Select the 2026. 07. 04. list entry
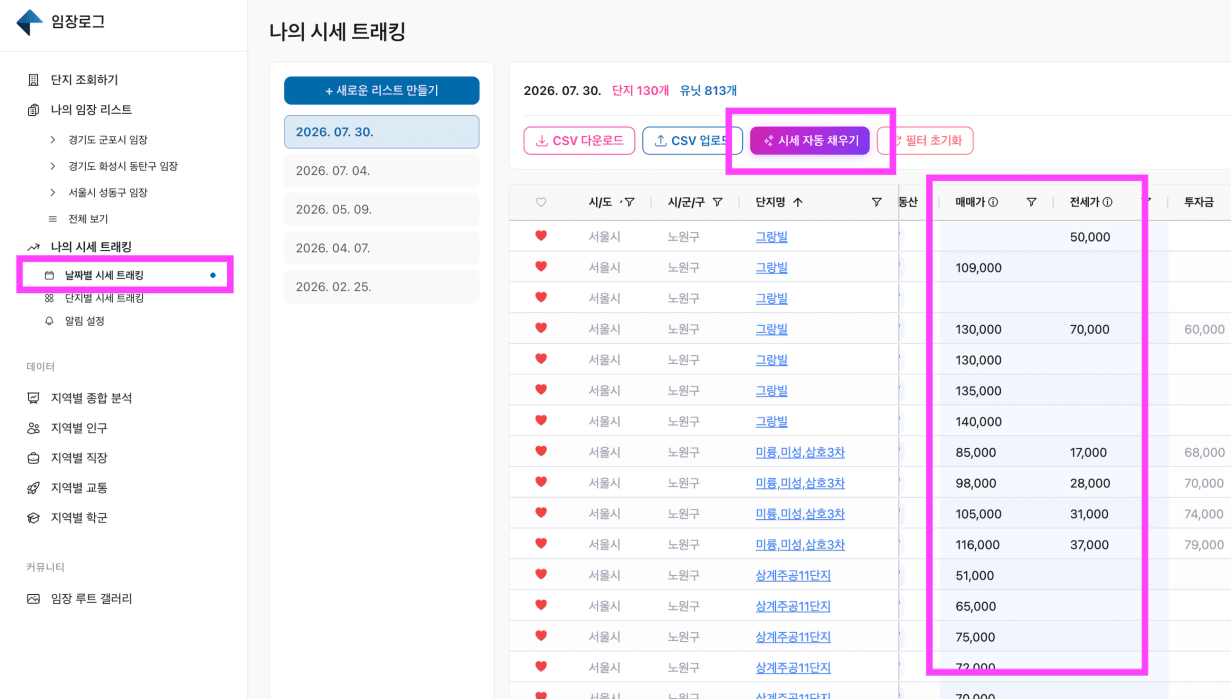 click(381, 171)
